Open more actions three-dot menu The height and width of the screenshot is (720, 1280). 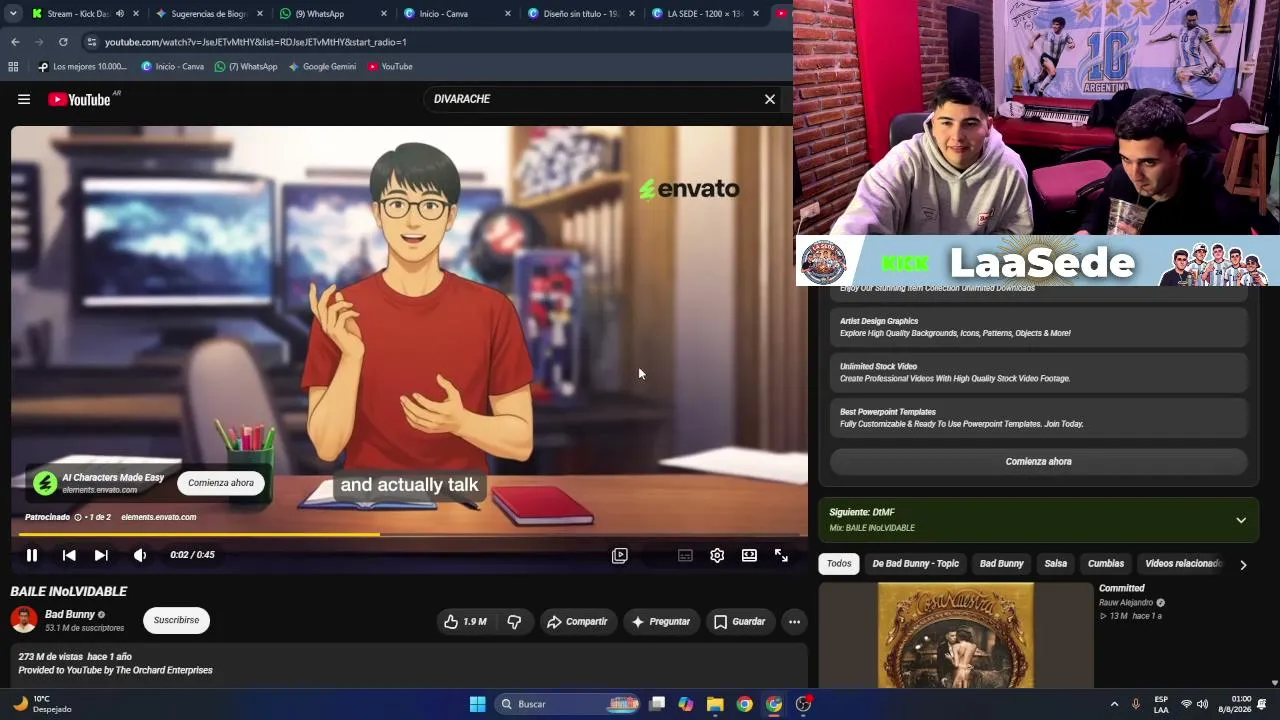(x=794, y=621)
